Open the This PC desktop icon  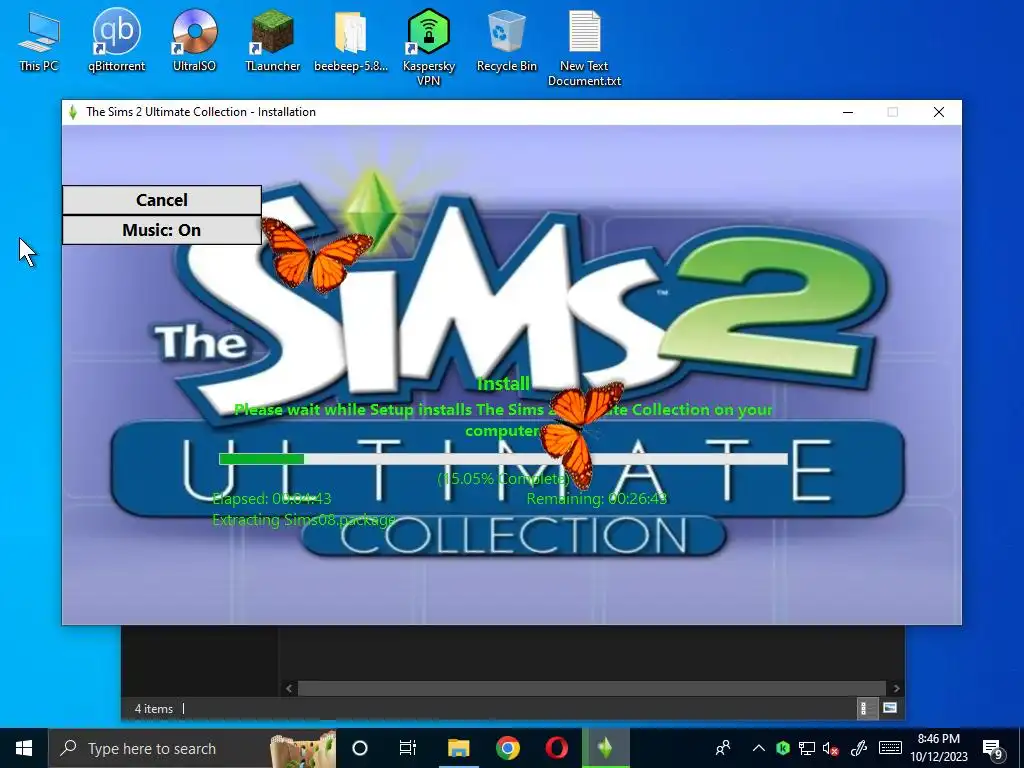39,42
